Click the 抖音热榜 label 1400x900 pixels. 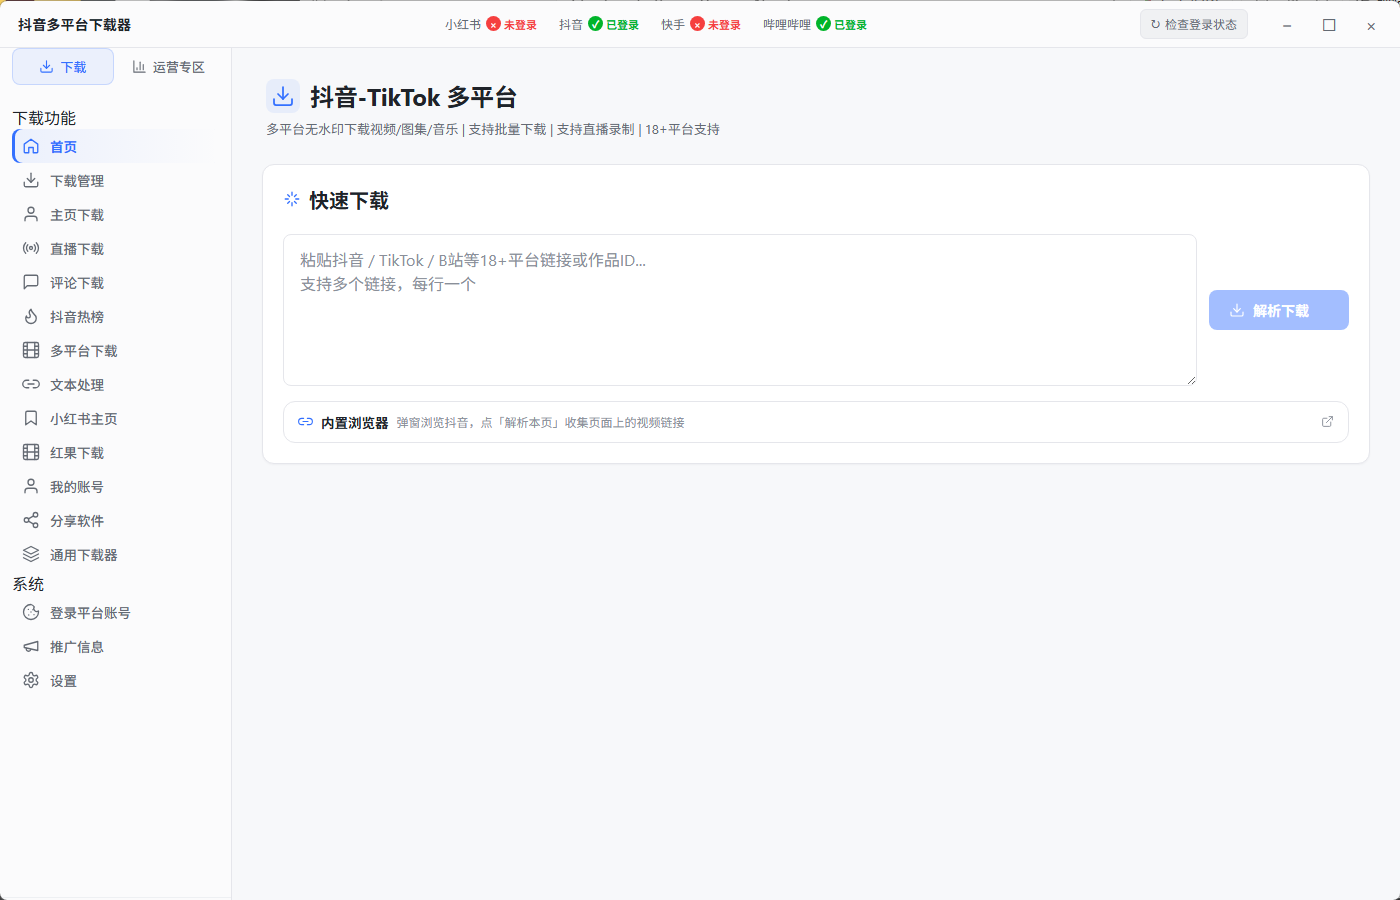pyautogui.click(x=77, y=317)
